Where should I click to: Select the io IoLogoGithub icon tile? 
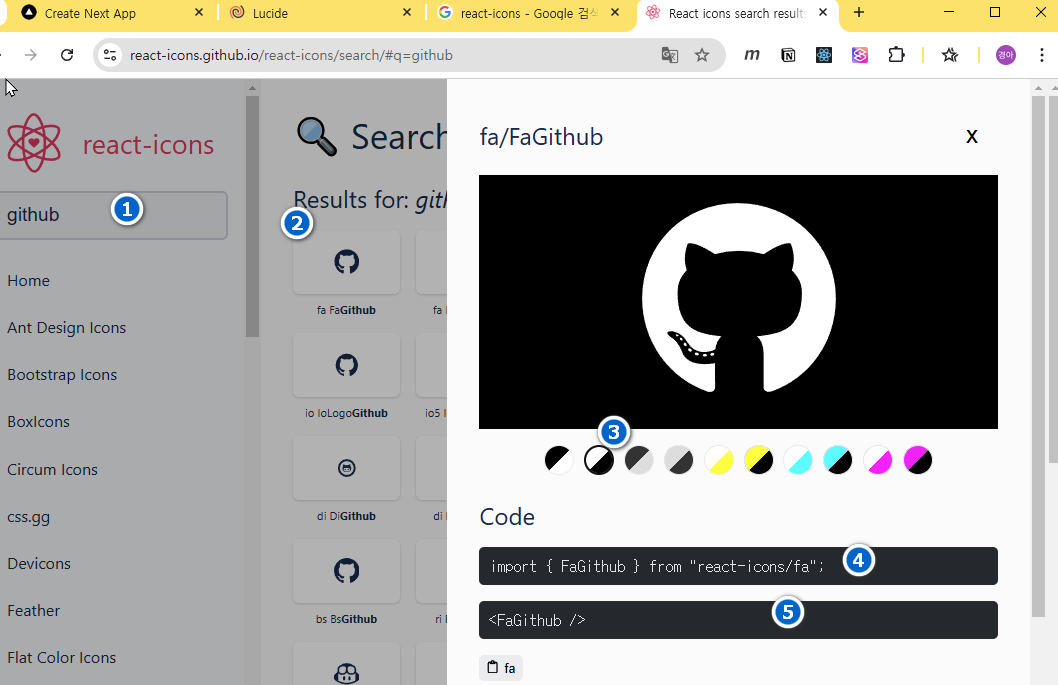click(346, 366)
